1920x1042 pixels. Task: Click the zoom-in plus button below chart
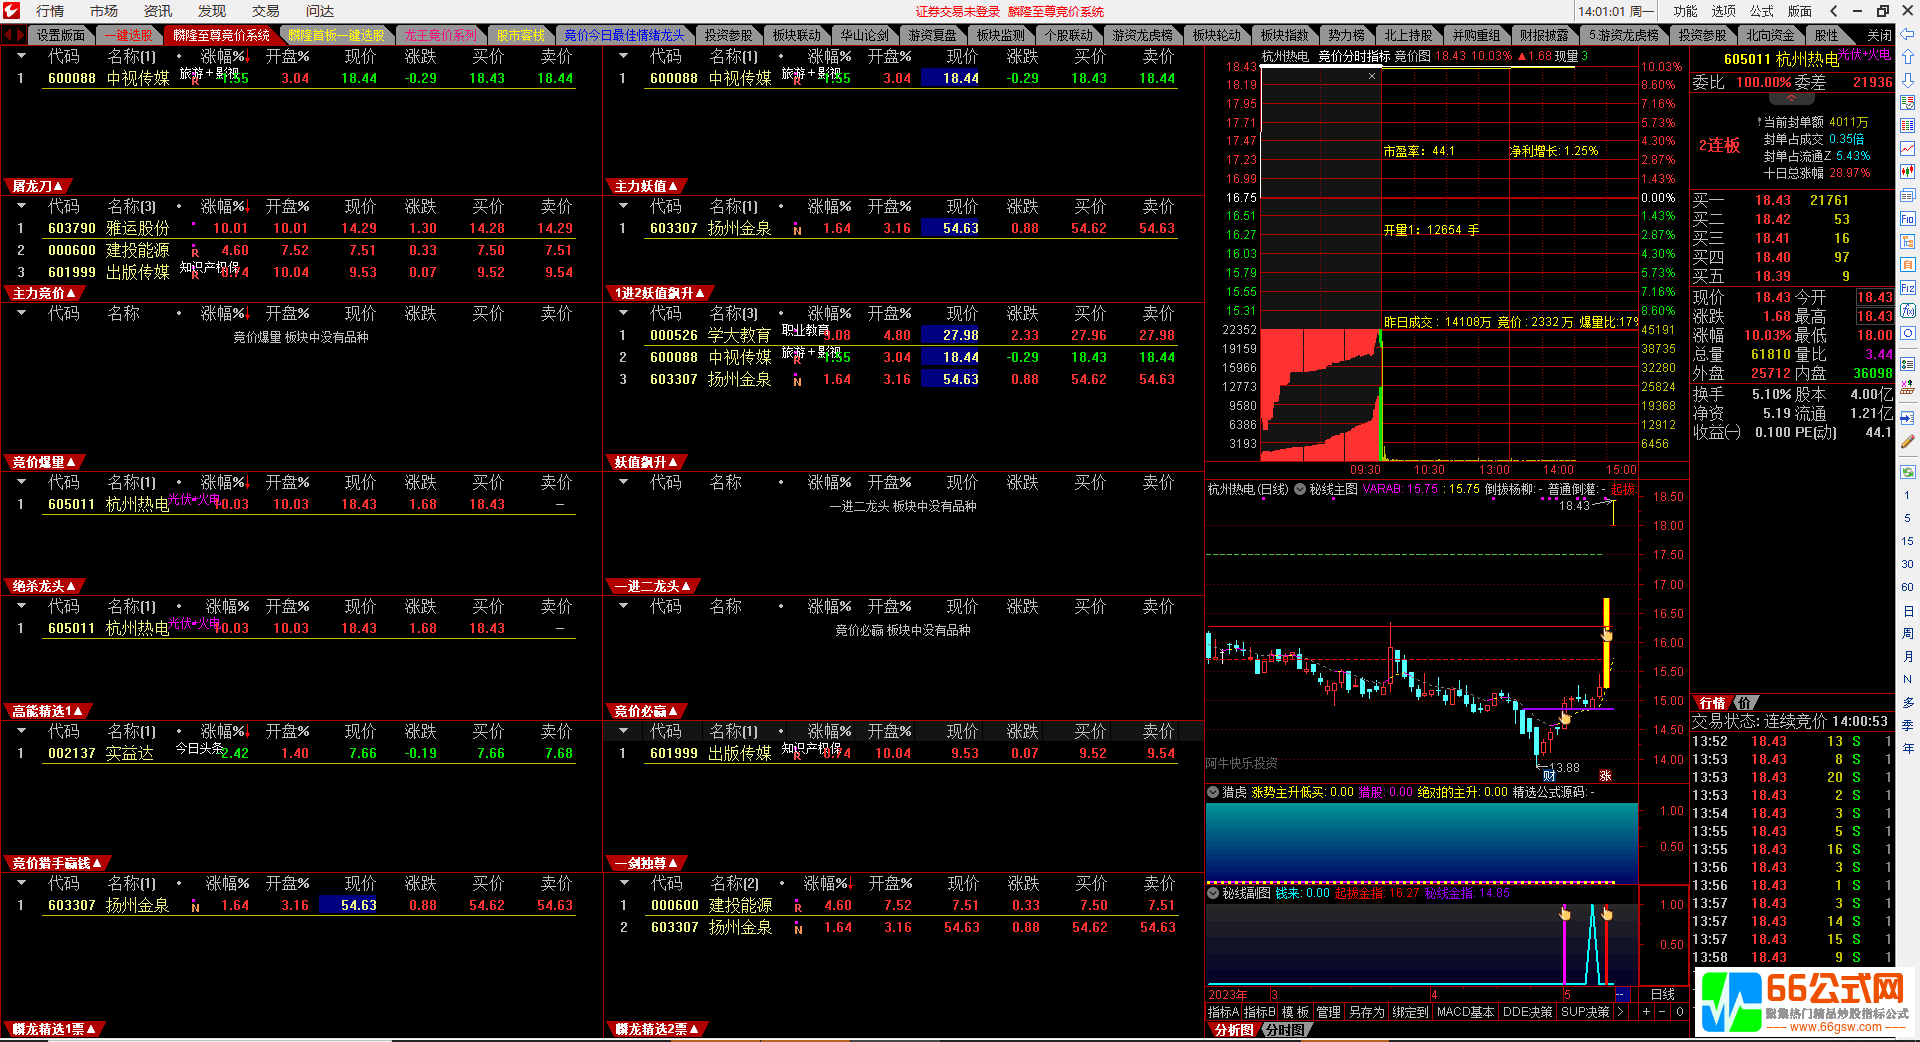[x=1646, y=1012]
